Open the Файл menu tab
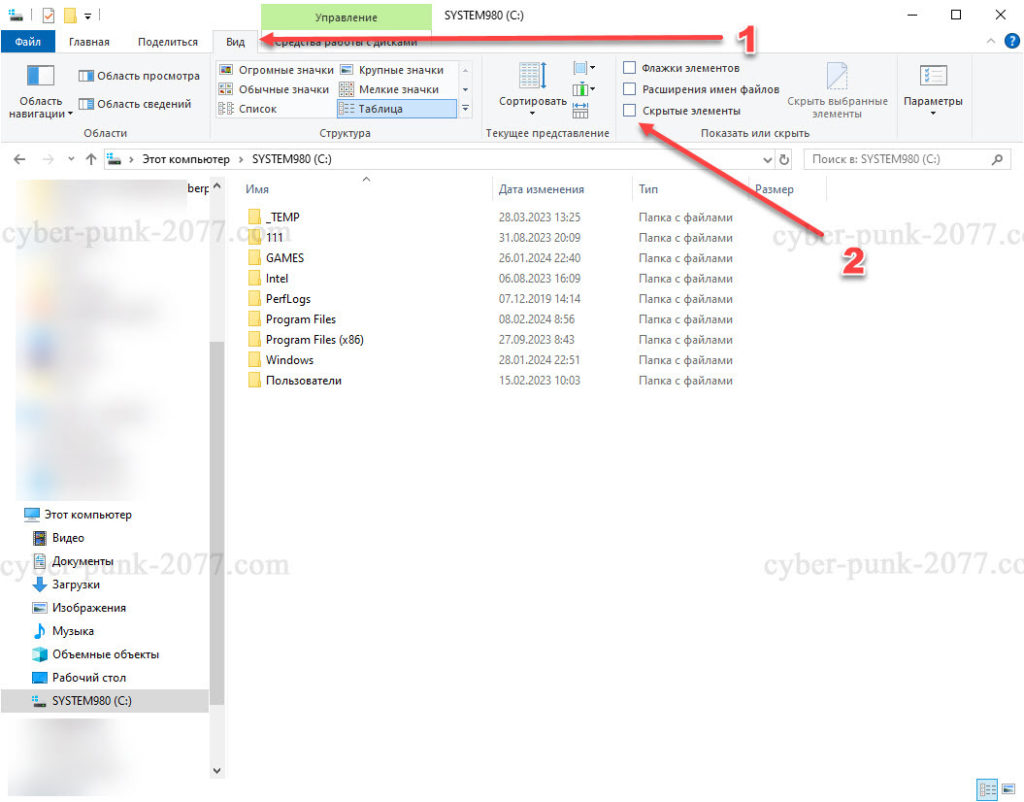The image size is (1024, 802). [x=28, y=42]
